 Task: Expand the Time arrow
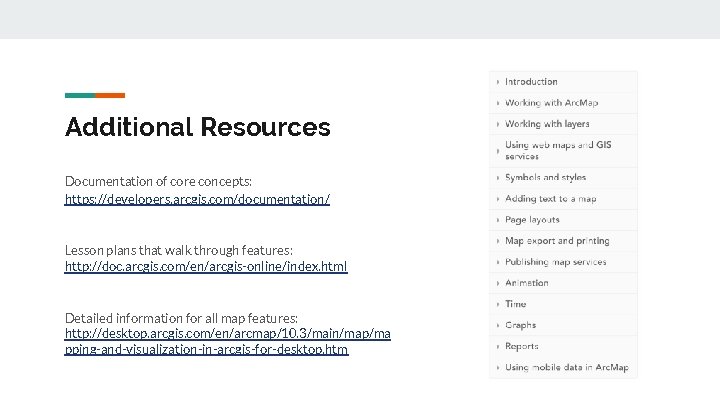point(498,304)
